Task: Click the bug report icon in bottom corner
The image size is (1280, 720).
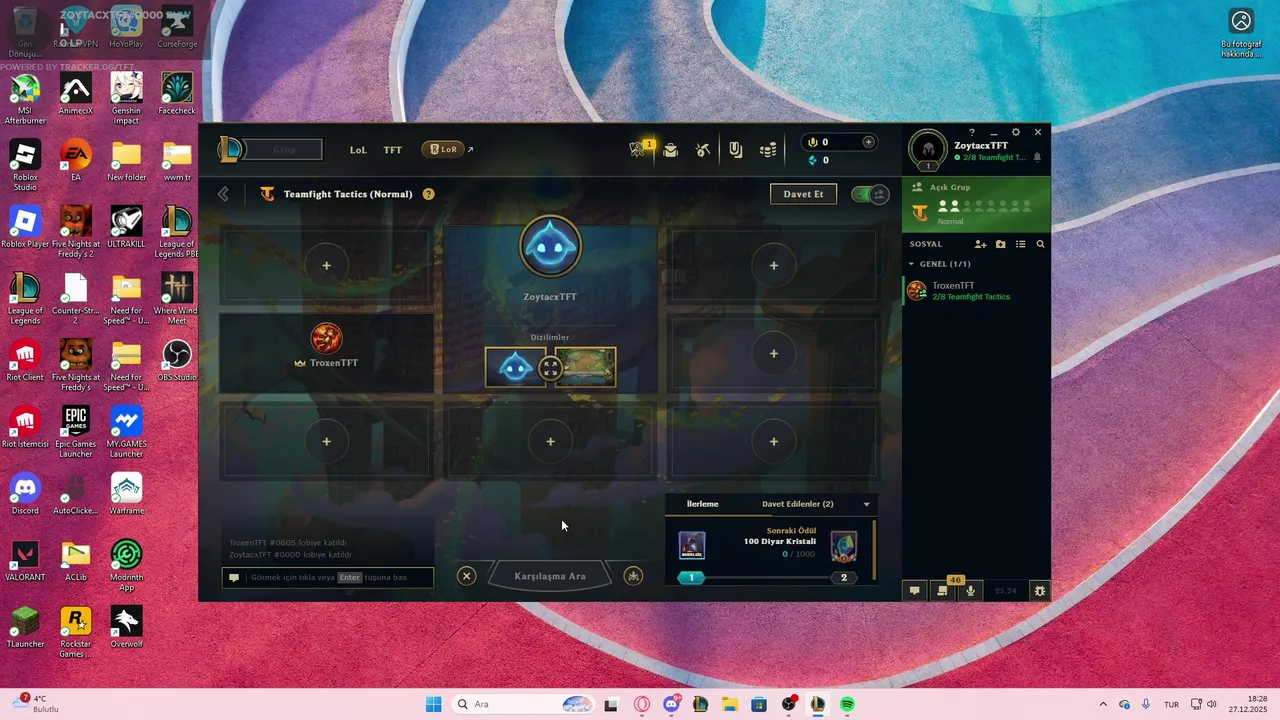Action: point(1040,591)
